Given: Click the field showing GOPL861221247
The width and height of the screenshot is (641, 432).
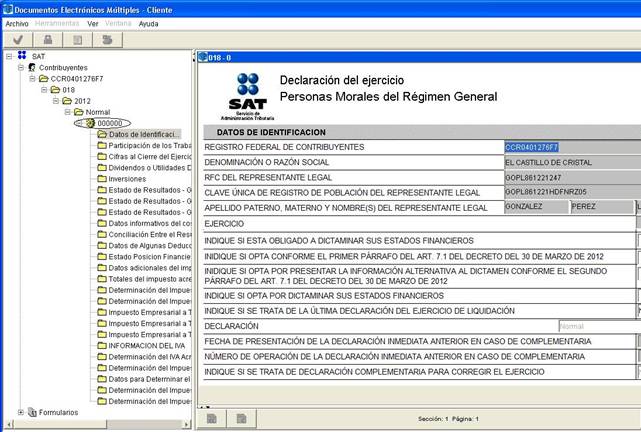Looking at the screenshot, I should pos(572,177).
